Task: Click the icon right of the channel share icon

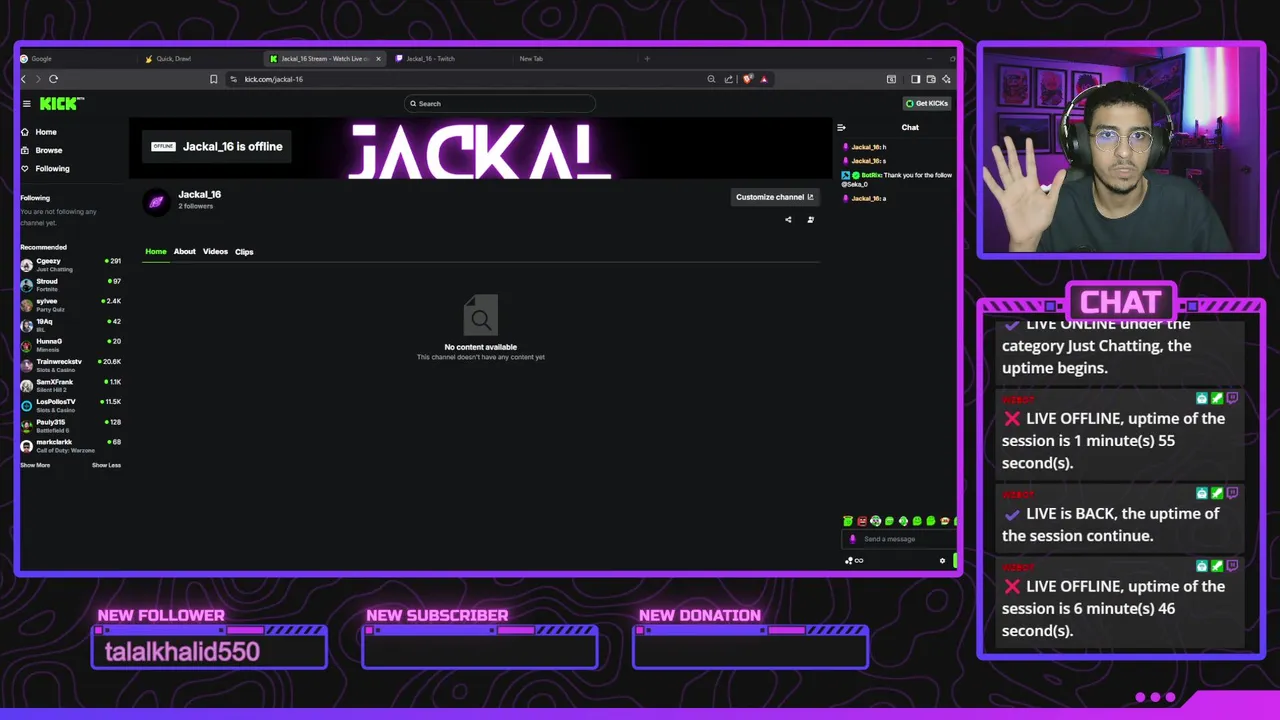Action: pyautogui.click(x=810, y=220)
